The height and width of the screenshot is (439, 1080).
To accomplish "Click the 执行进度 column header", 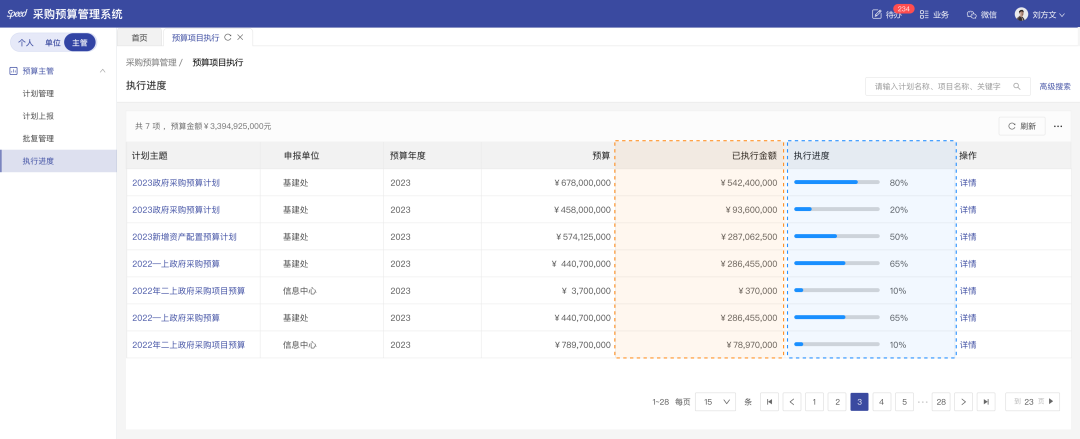I will click(871, 156).
